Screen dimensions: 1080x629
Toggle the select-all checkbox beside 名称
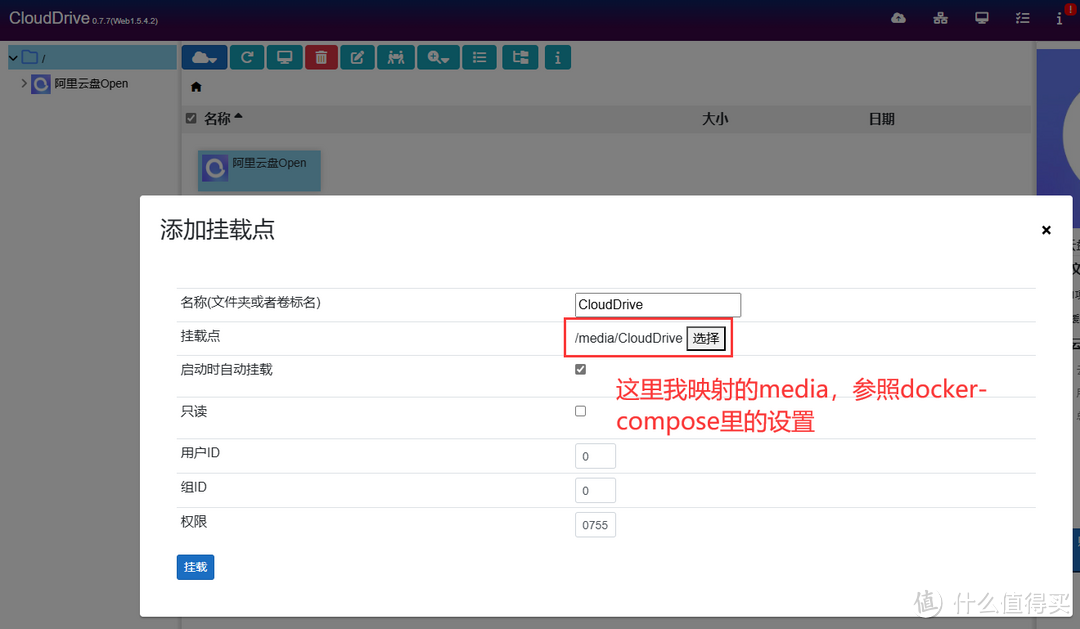(190, 117)
